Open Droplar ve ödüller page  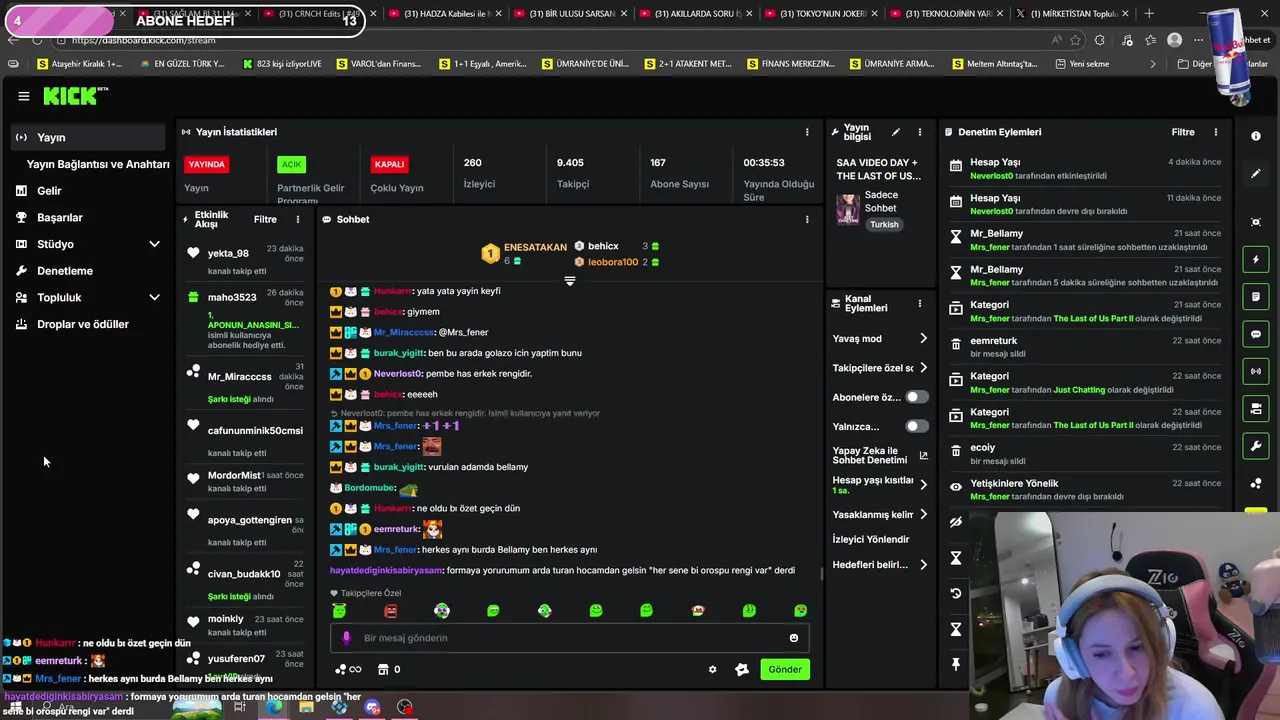point(83,324)
